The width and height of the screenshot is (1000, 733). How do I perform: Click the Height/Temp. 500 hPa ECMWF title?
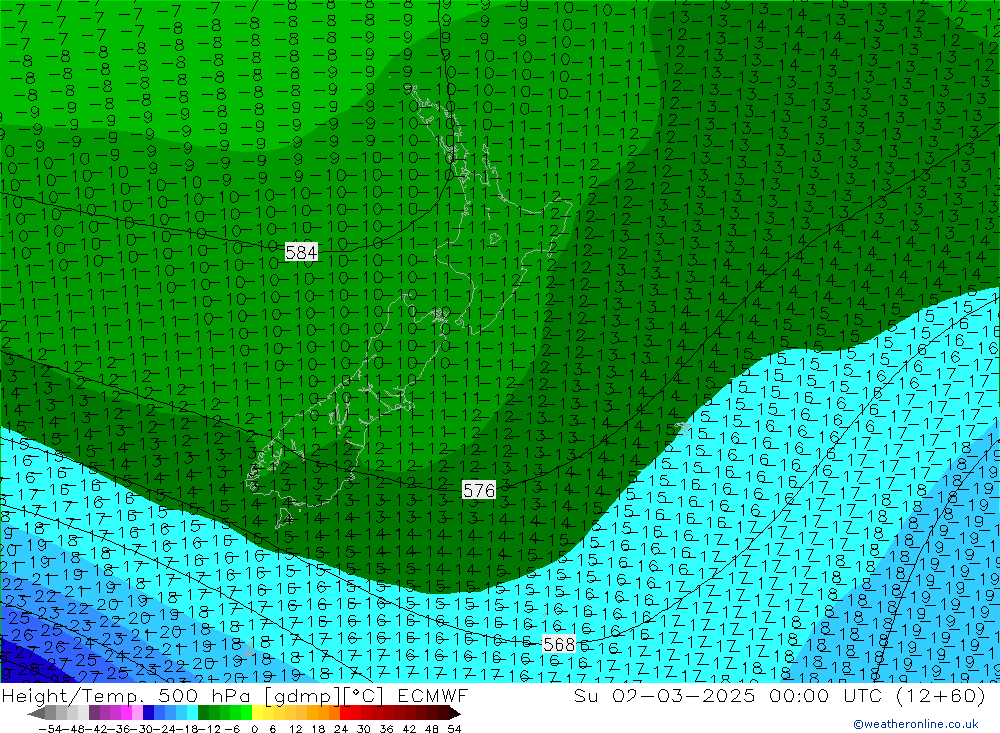coord(235,695)
